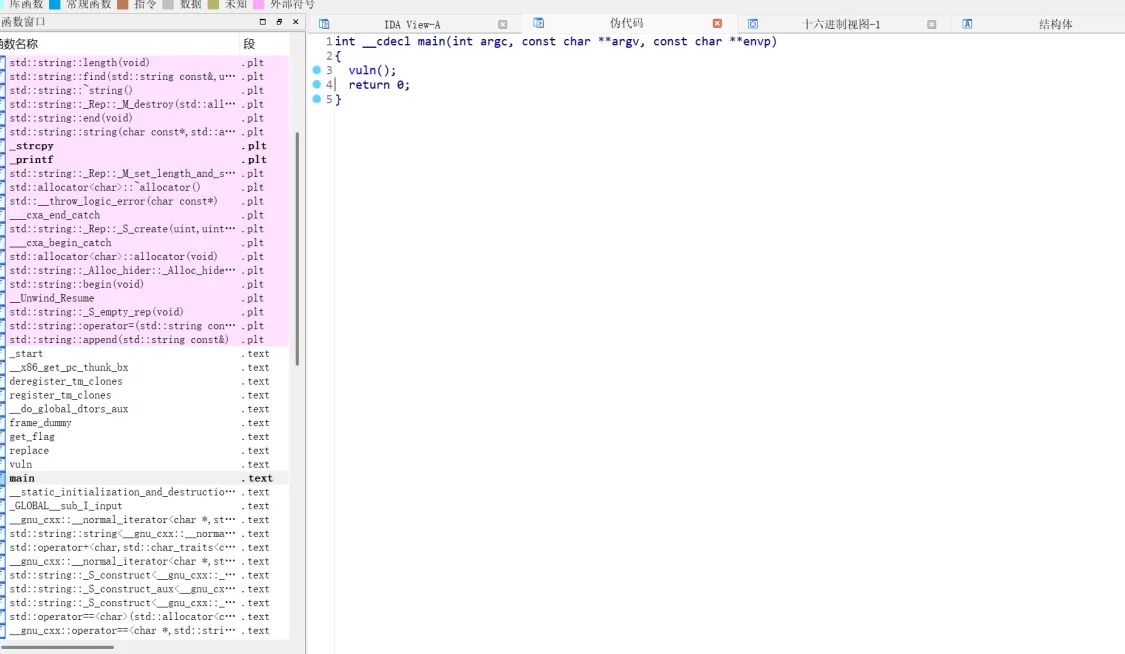Select the __do_global_dtors_aux row

point(145,409)
